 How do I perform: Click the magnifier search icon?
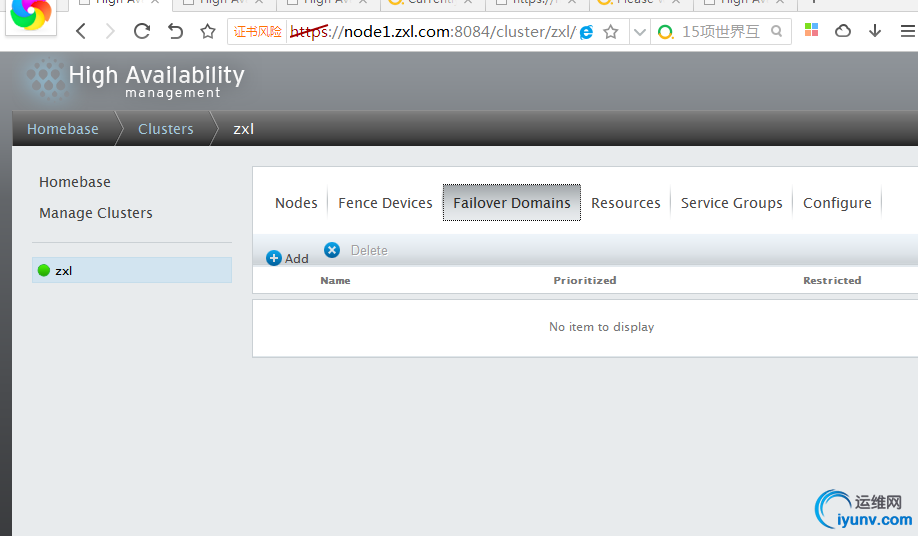(776, 31)
